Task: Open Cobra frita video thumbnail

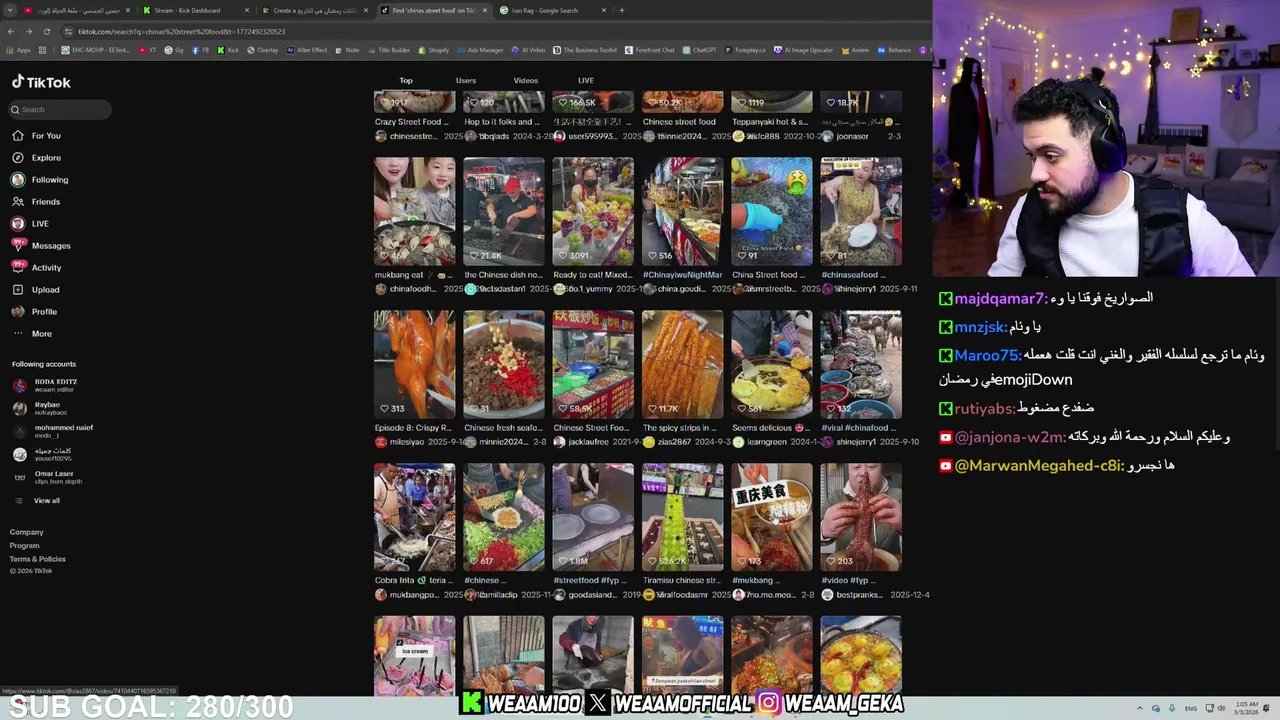Action: click(414, 517)
